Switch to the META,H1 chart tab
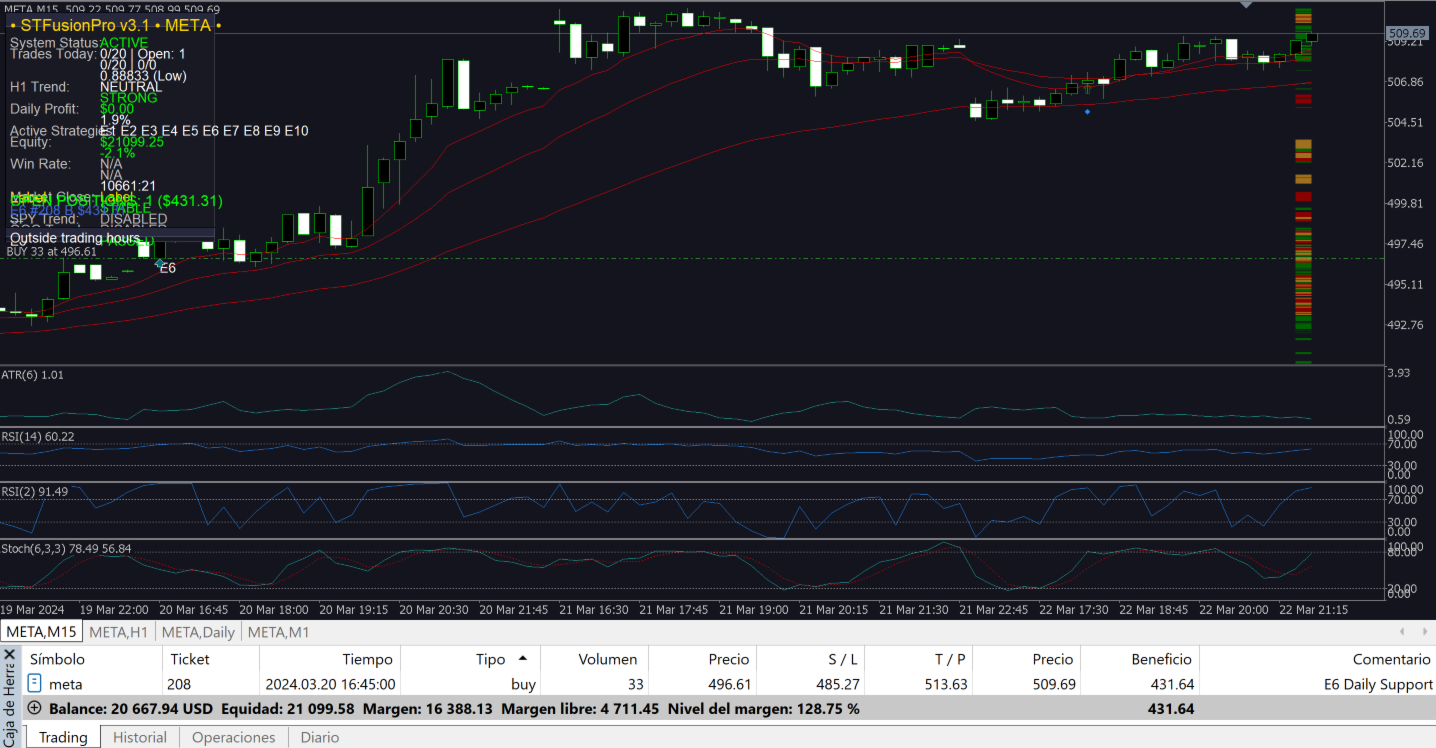This screenshot has height=748, width=1436. pos(118,632)
